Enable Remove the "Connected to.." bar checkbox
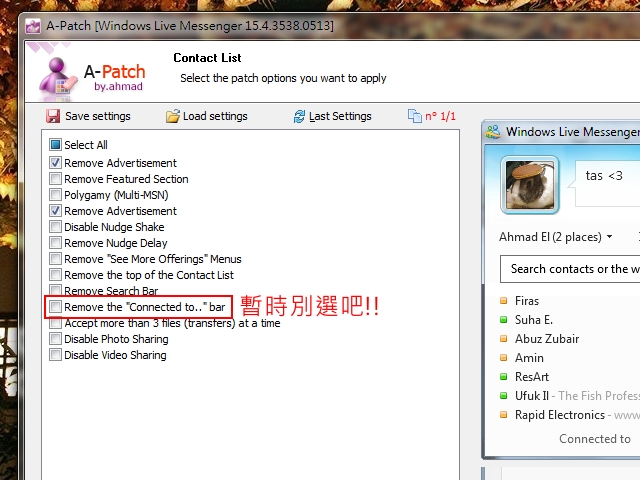 tap(55, 306)
